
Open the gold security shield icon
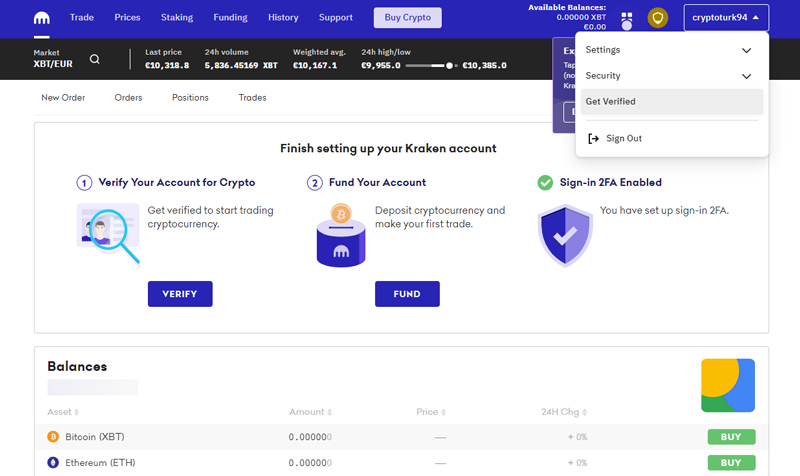pyautogui.click(x=658, y=18)
